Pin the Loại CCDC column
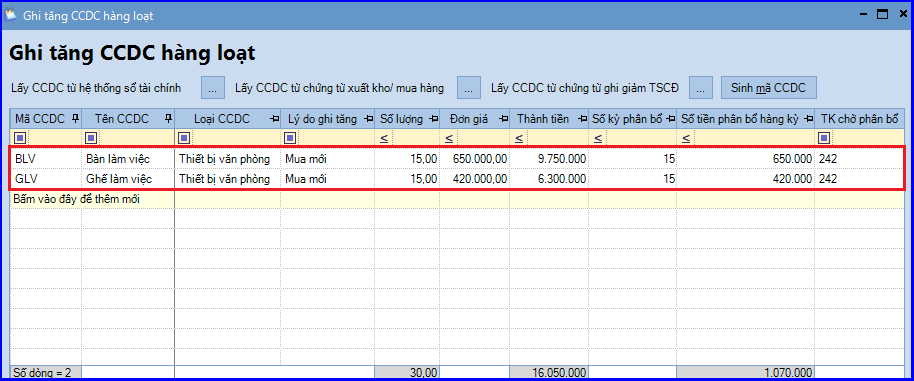The height and width of the screenshot is (381, 914). [274, 119]
